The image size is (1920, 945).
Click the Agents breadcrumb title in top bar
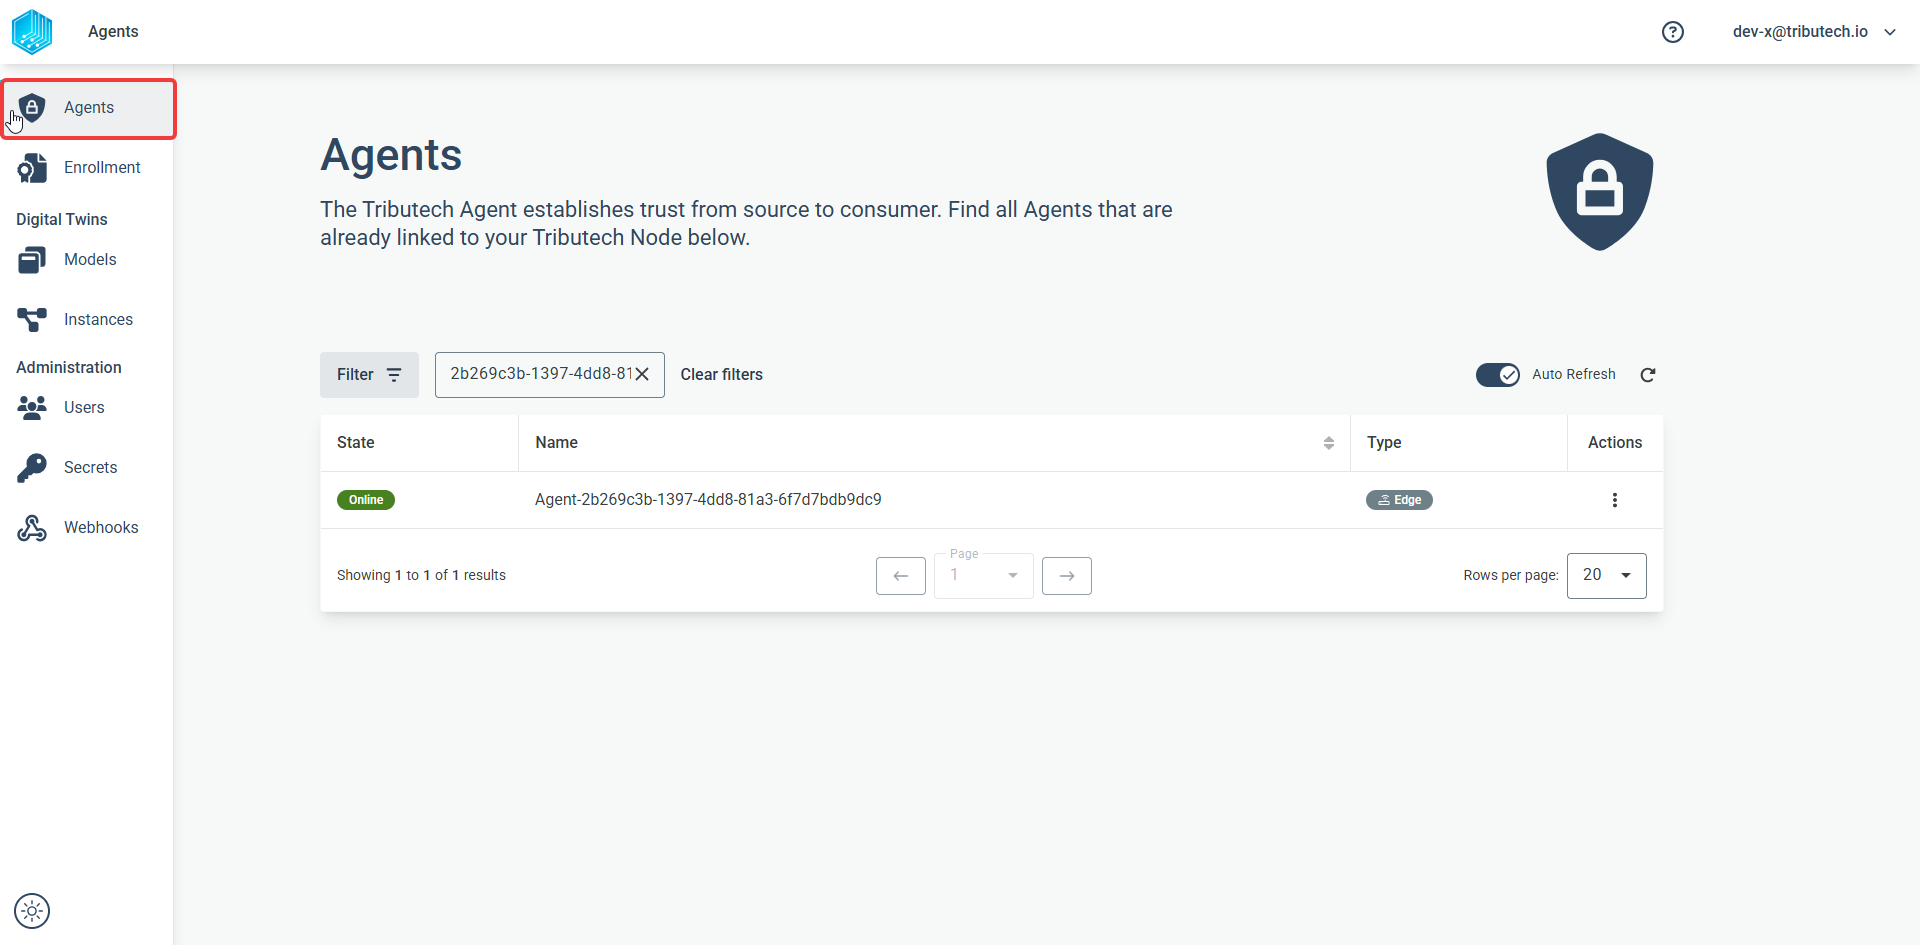tap(113, 32)
